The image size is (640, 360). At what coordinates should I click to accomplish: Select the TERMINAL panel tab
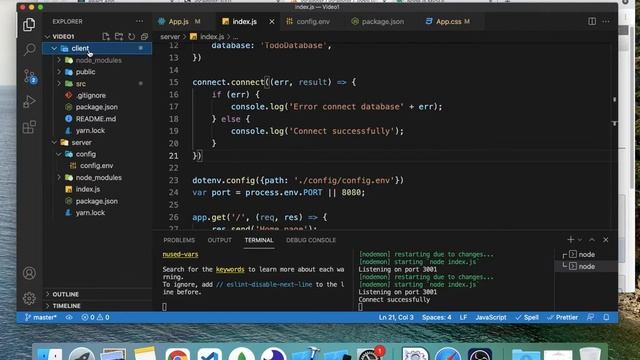click(x=259, y=240)
